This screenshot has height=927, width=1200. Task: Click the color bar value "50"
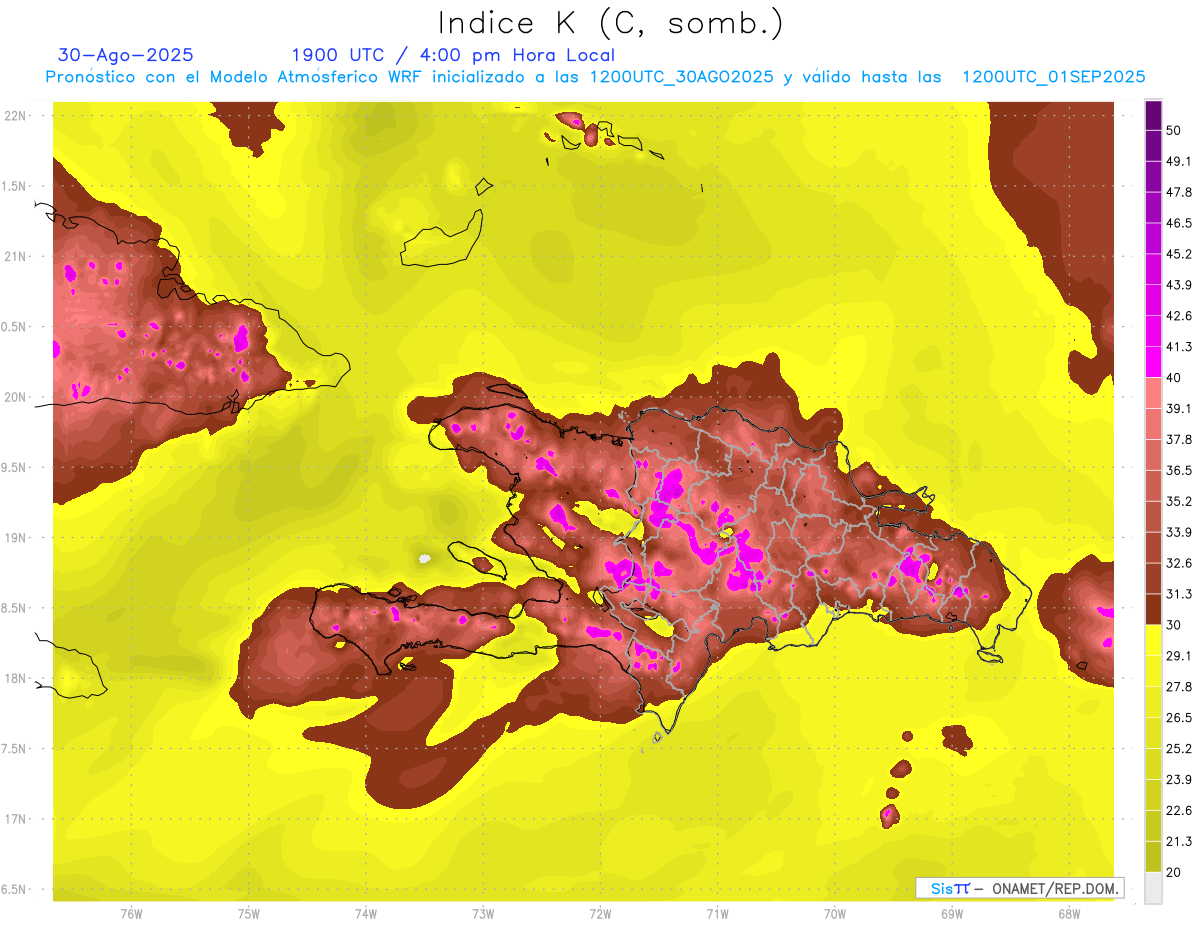coord(1174,130)
